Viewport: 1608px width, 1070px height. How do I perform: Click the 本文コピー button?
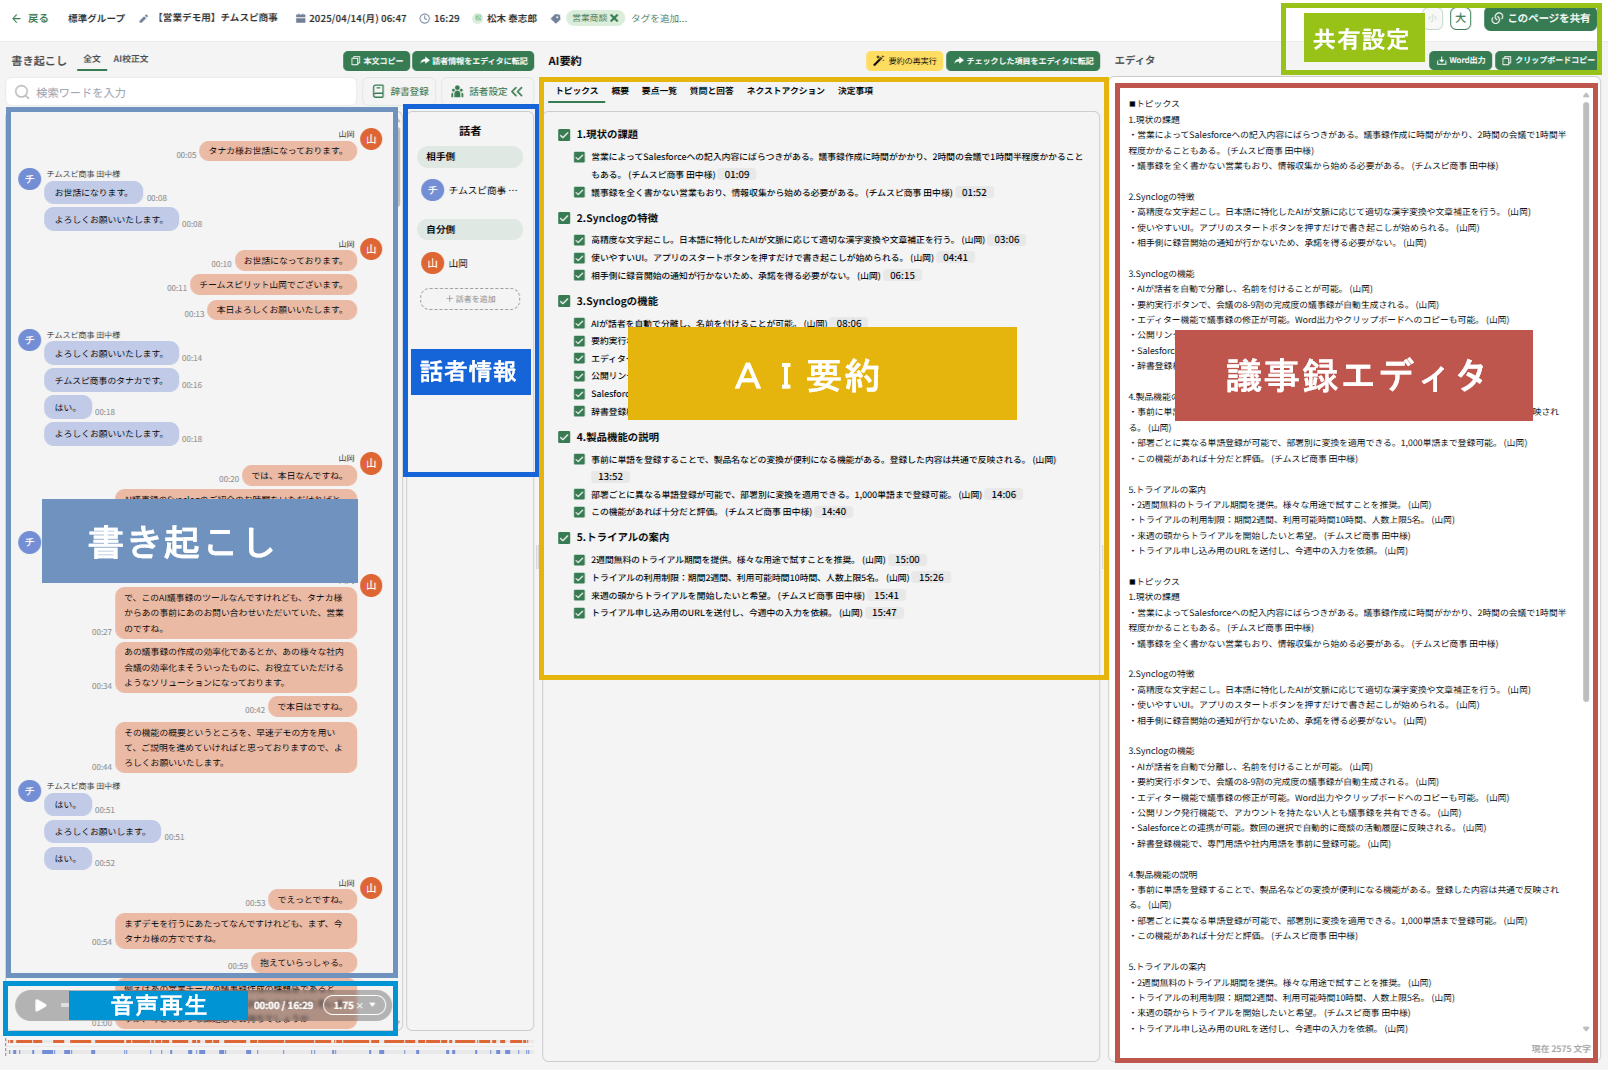point(376,61)
